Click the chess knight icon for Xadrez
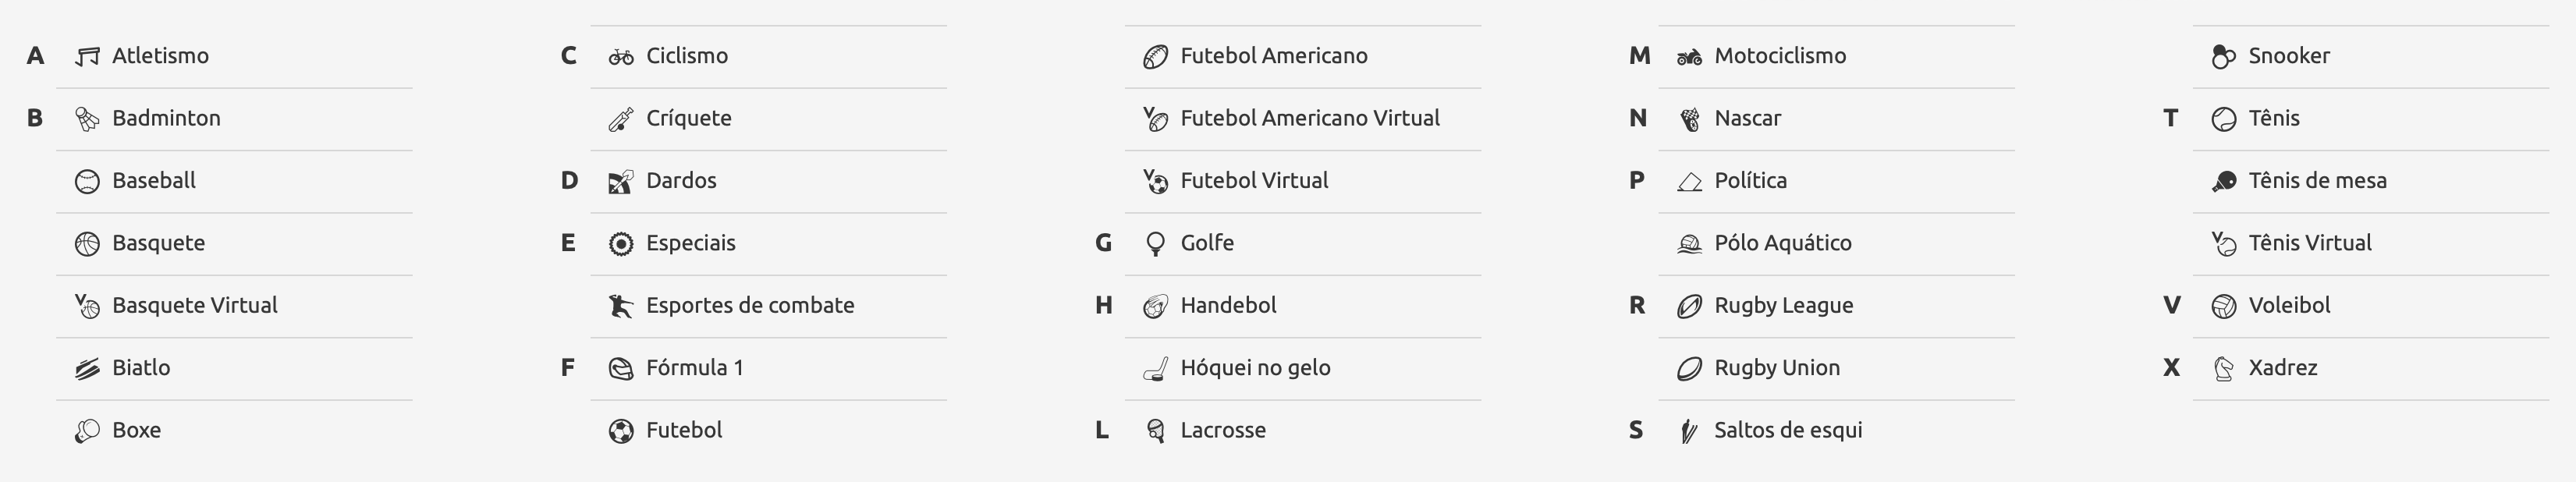The width and height of the screenshot is (2576, 482). [2223, 369]
